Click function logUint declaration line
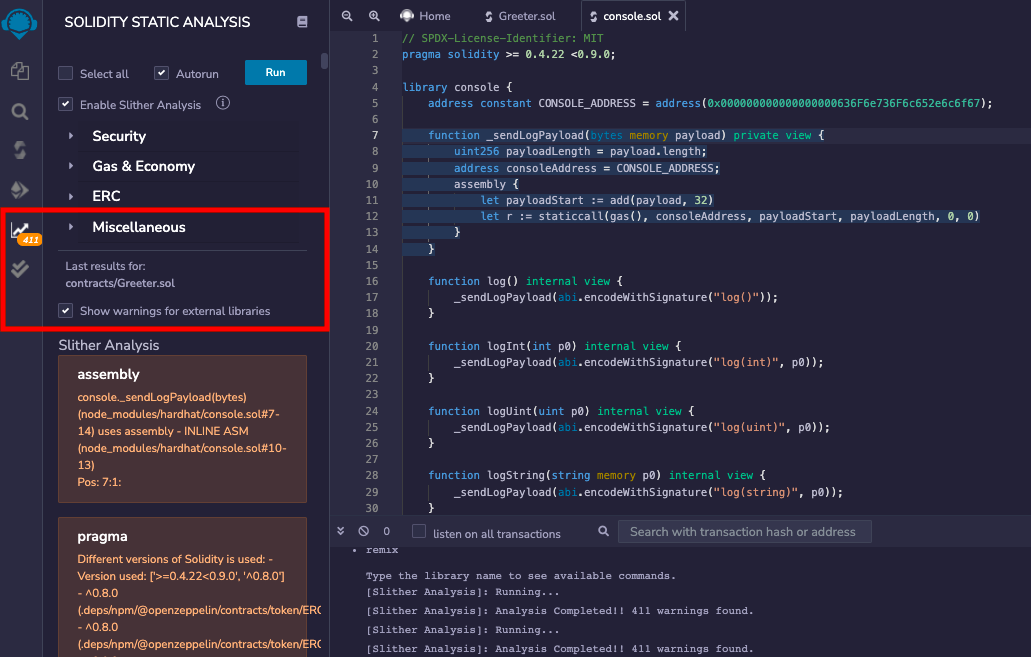 [x=561, y=411]
